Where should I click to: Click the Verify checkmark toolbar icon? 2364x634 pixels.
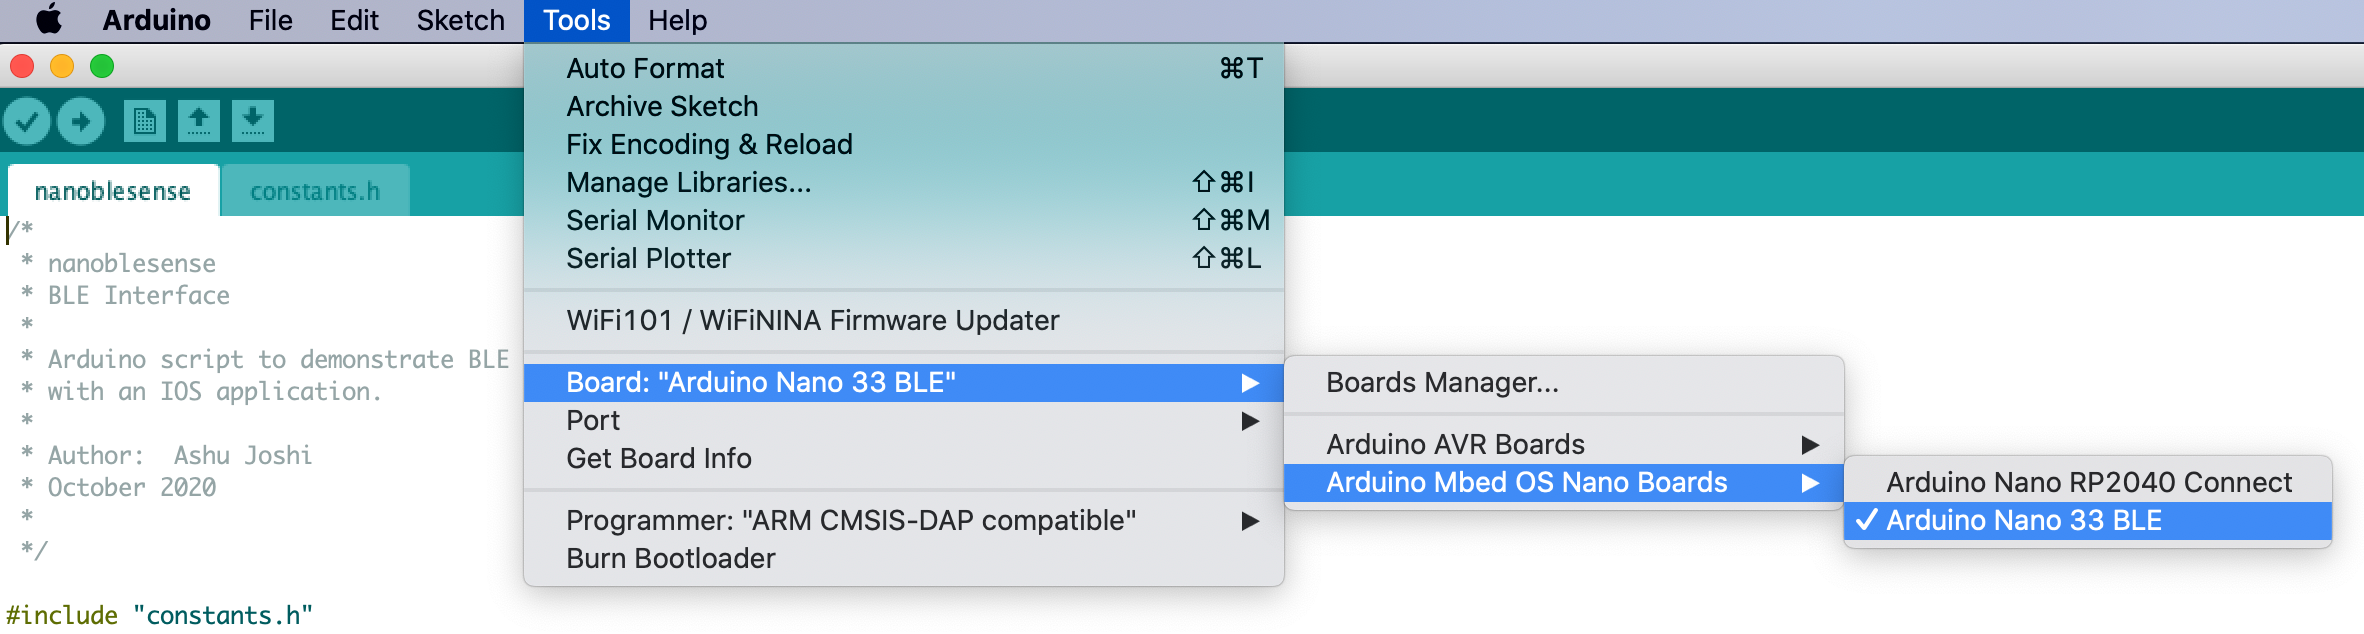pyautogui.click(x=27, y=122)
